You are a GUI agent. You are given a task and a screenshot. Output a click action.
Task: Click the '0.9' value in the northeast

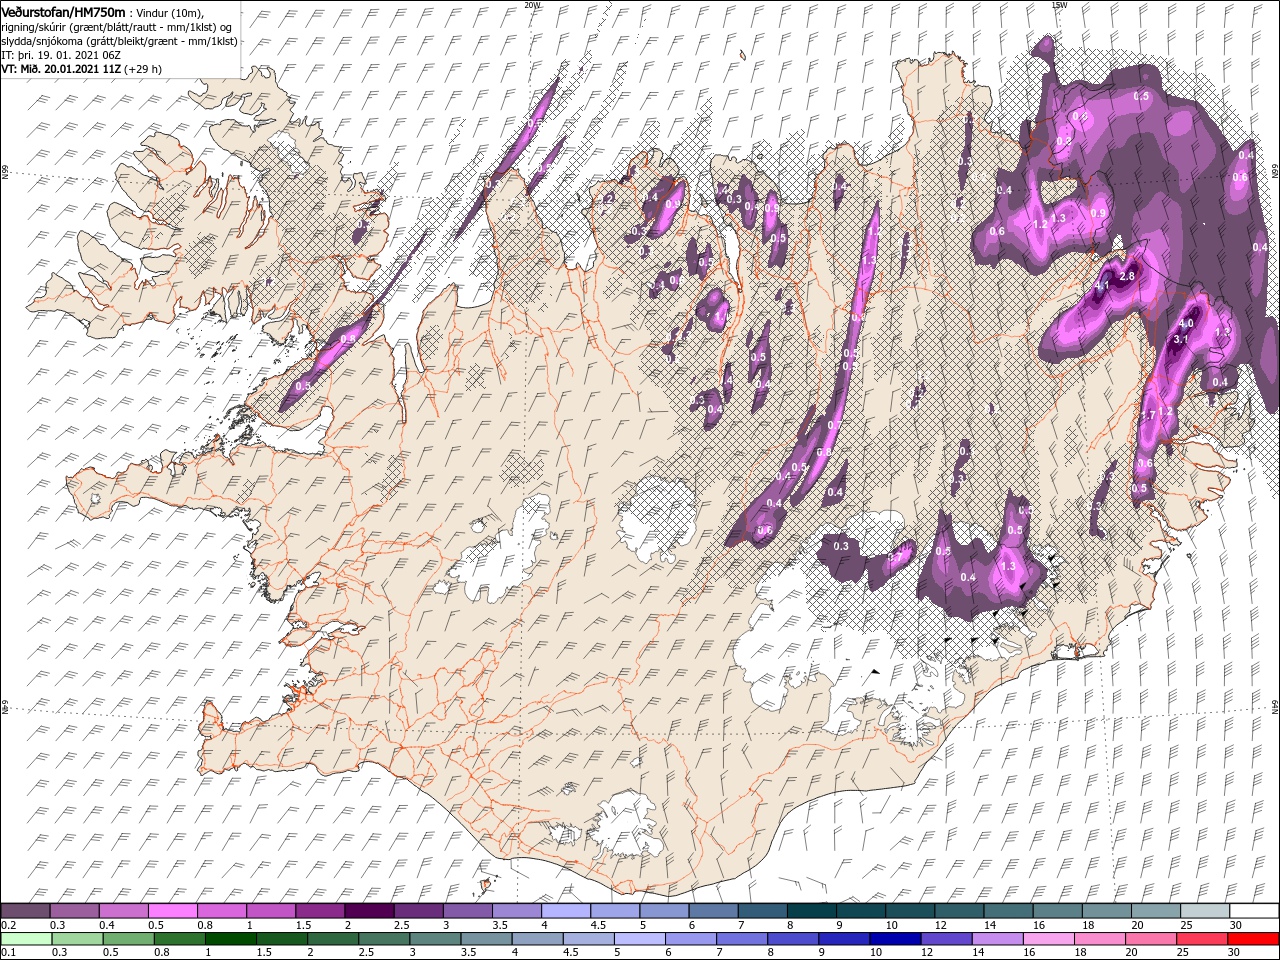(1097, 213)
